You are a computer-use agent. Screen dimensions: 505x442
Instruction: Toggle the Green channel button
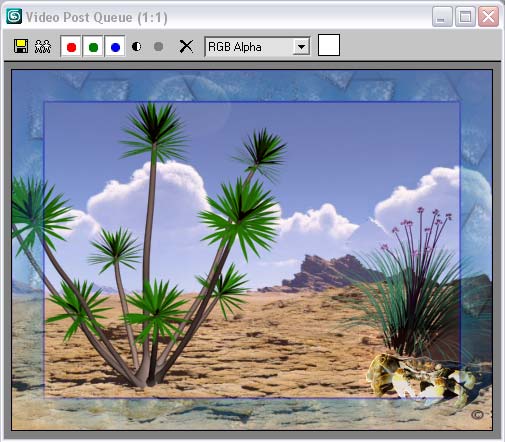tap(93, 47)
